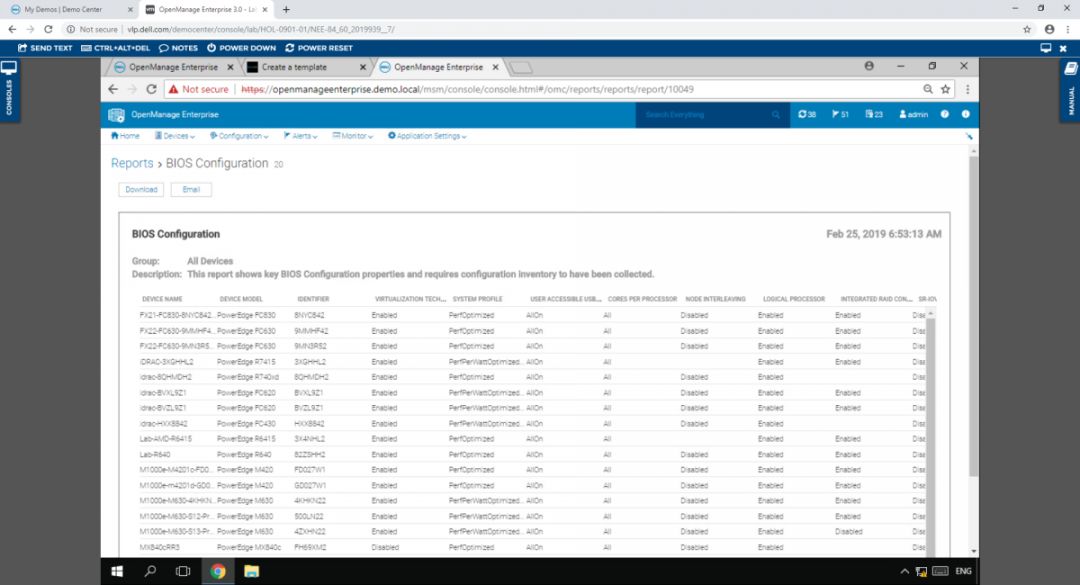The height and width of the screenshot is (585, 1080).
Task: Click the Power Reset button
Action: (x=319, y=48)
